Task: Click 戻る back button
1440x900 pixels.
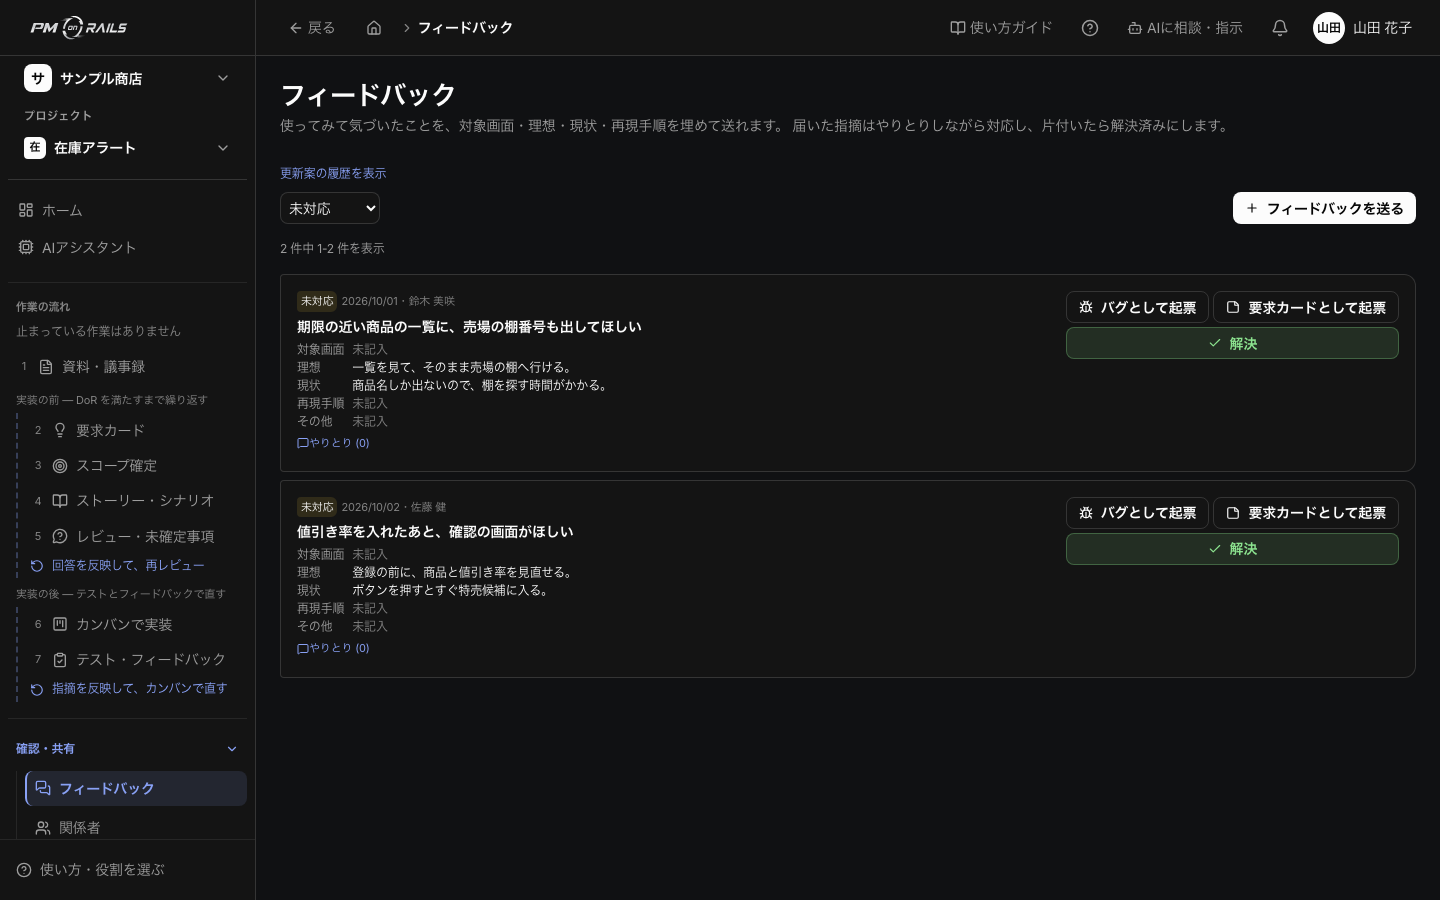Action: click(312, 28)
